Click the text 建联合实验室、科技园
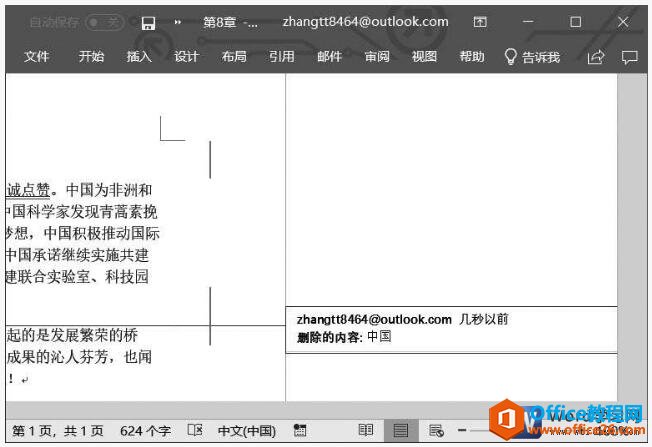652x447 pixels. [77, 277]
